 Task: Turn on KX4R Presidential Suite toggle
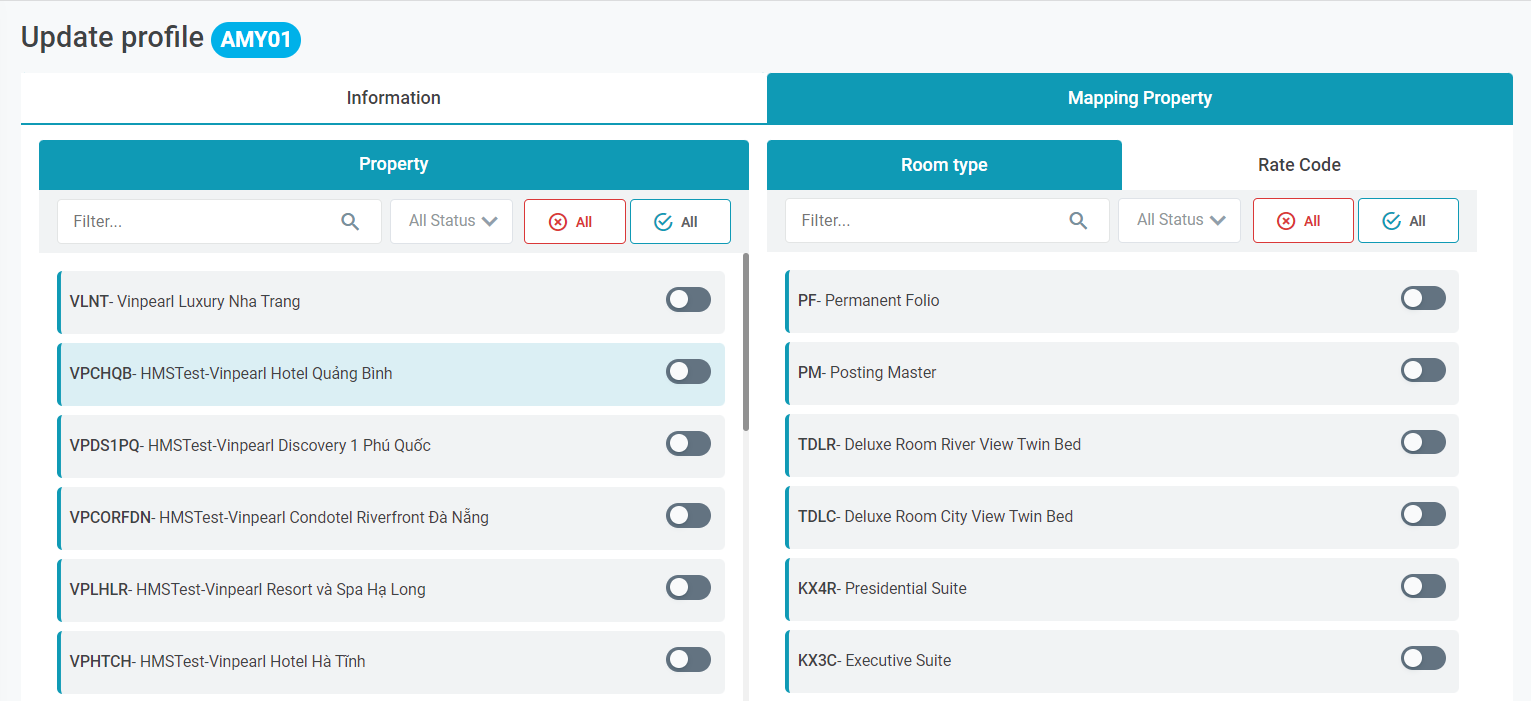(1423, 586)
